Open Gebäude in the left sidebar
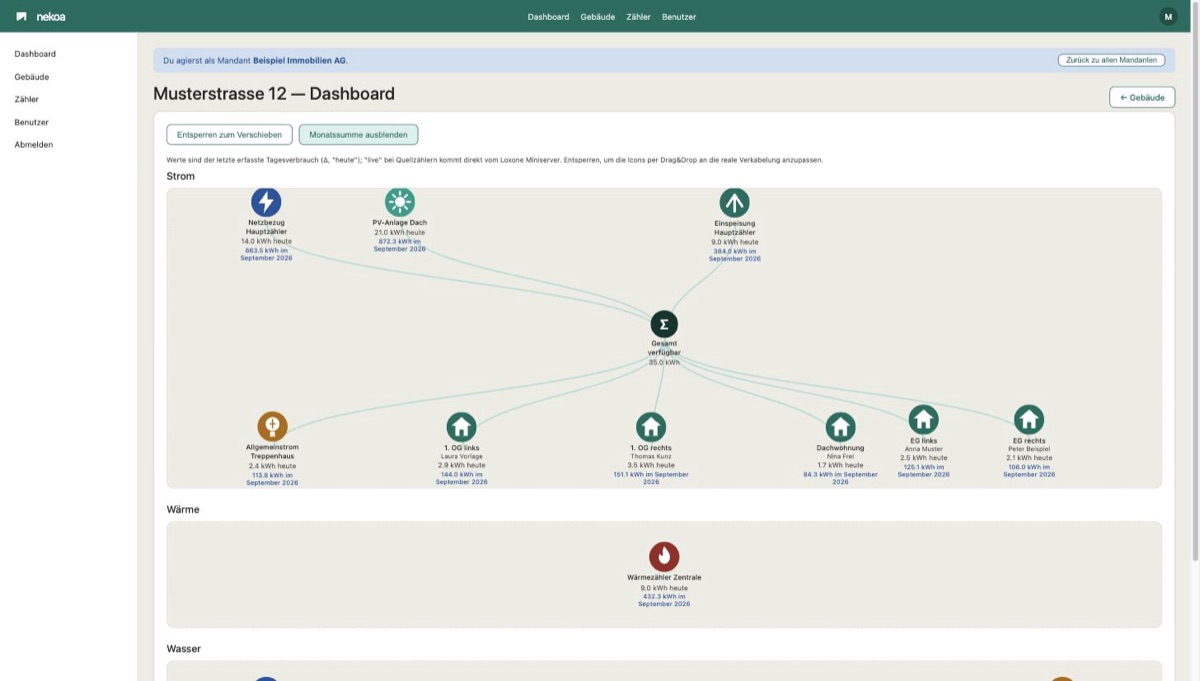The height and width of the screenshot is (681, 1200). pos(32,77)
